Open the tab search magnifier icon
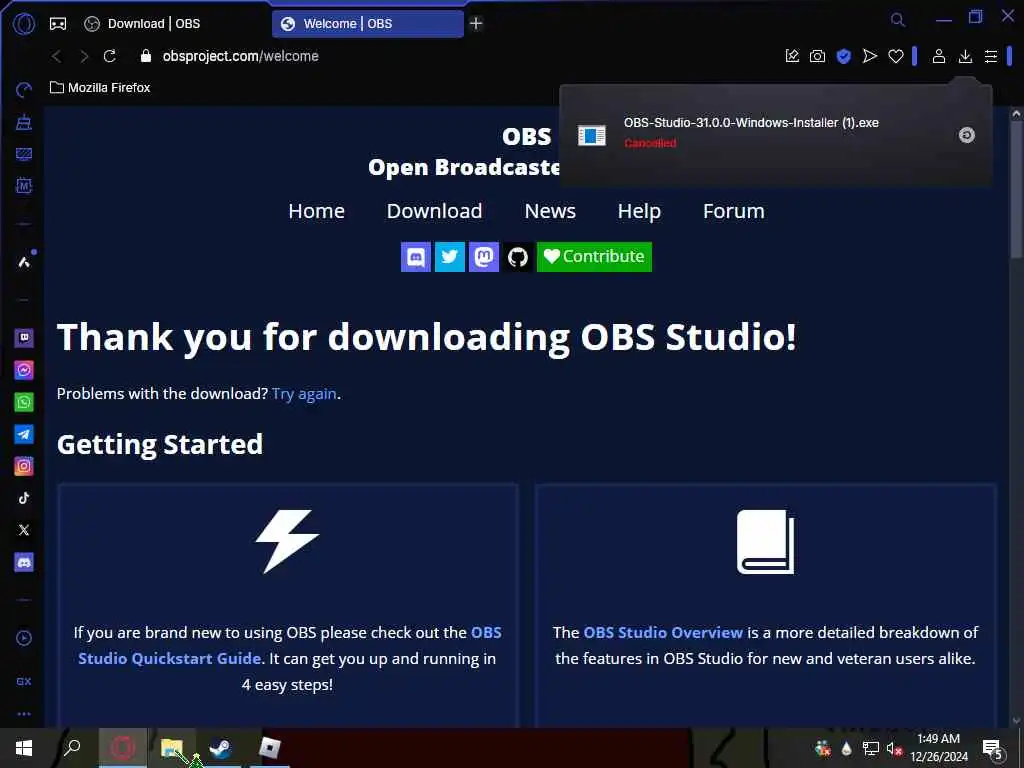 coord(898,20)
